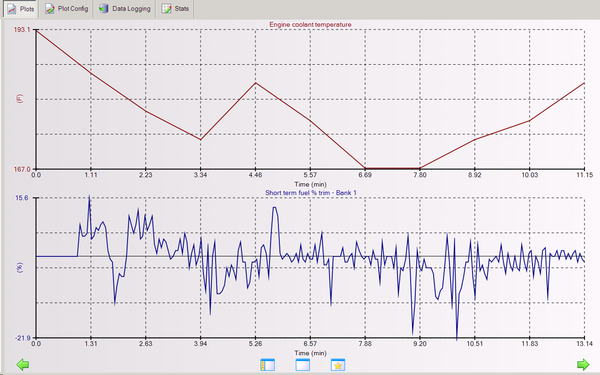Click the 7.80 time tick on coolant plot

point(420,175)
